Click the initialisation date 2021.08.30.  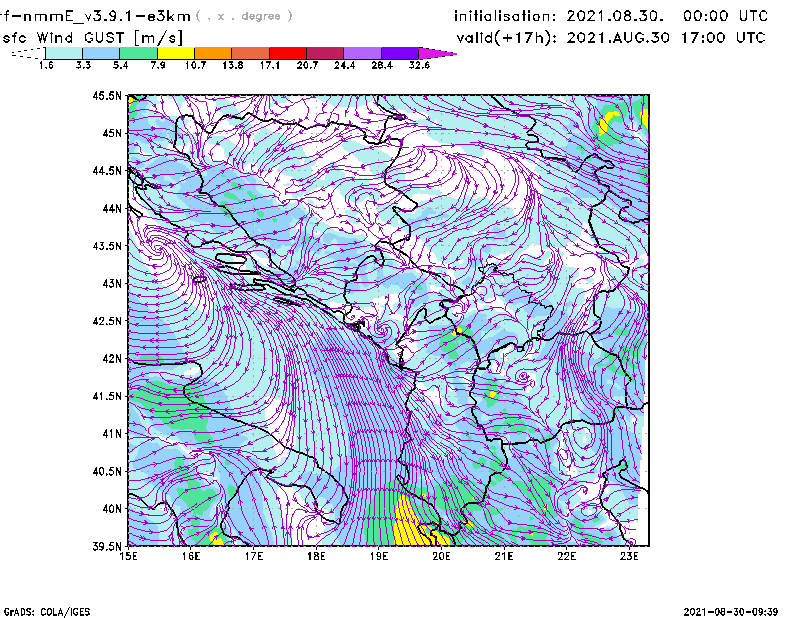tap(615, 16)
